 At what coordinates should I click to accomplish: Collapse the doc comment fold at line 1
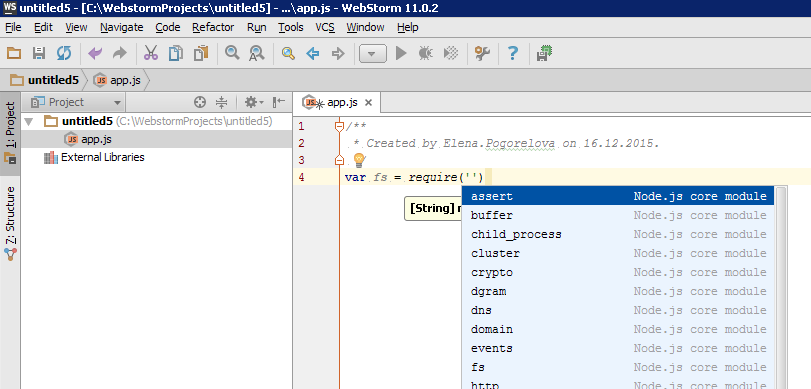339,126
